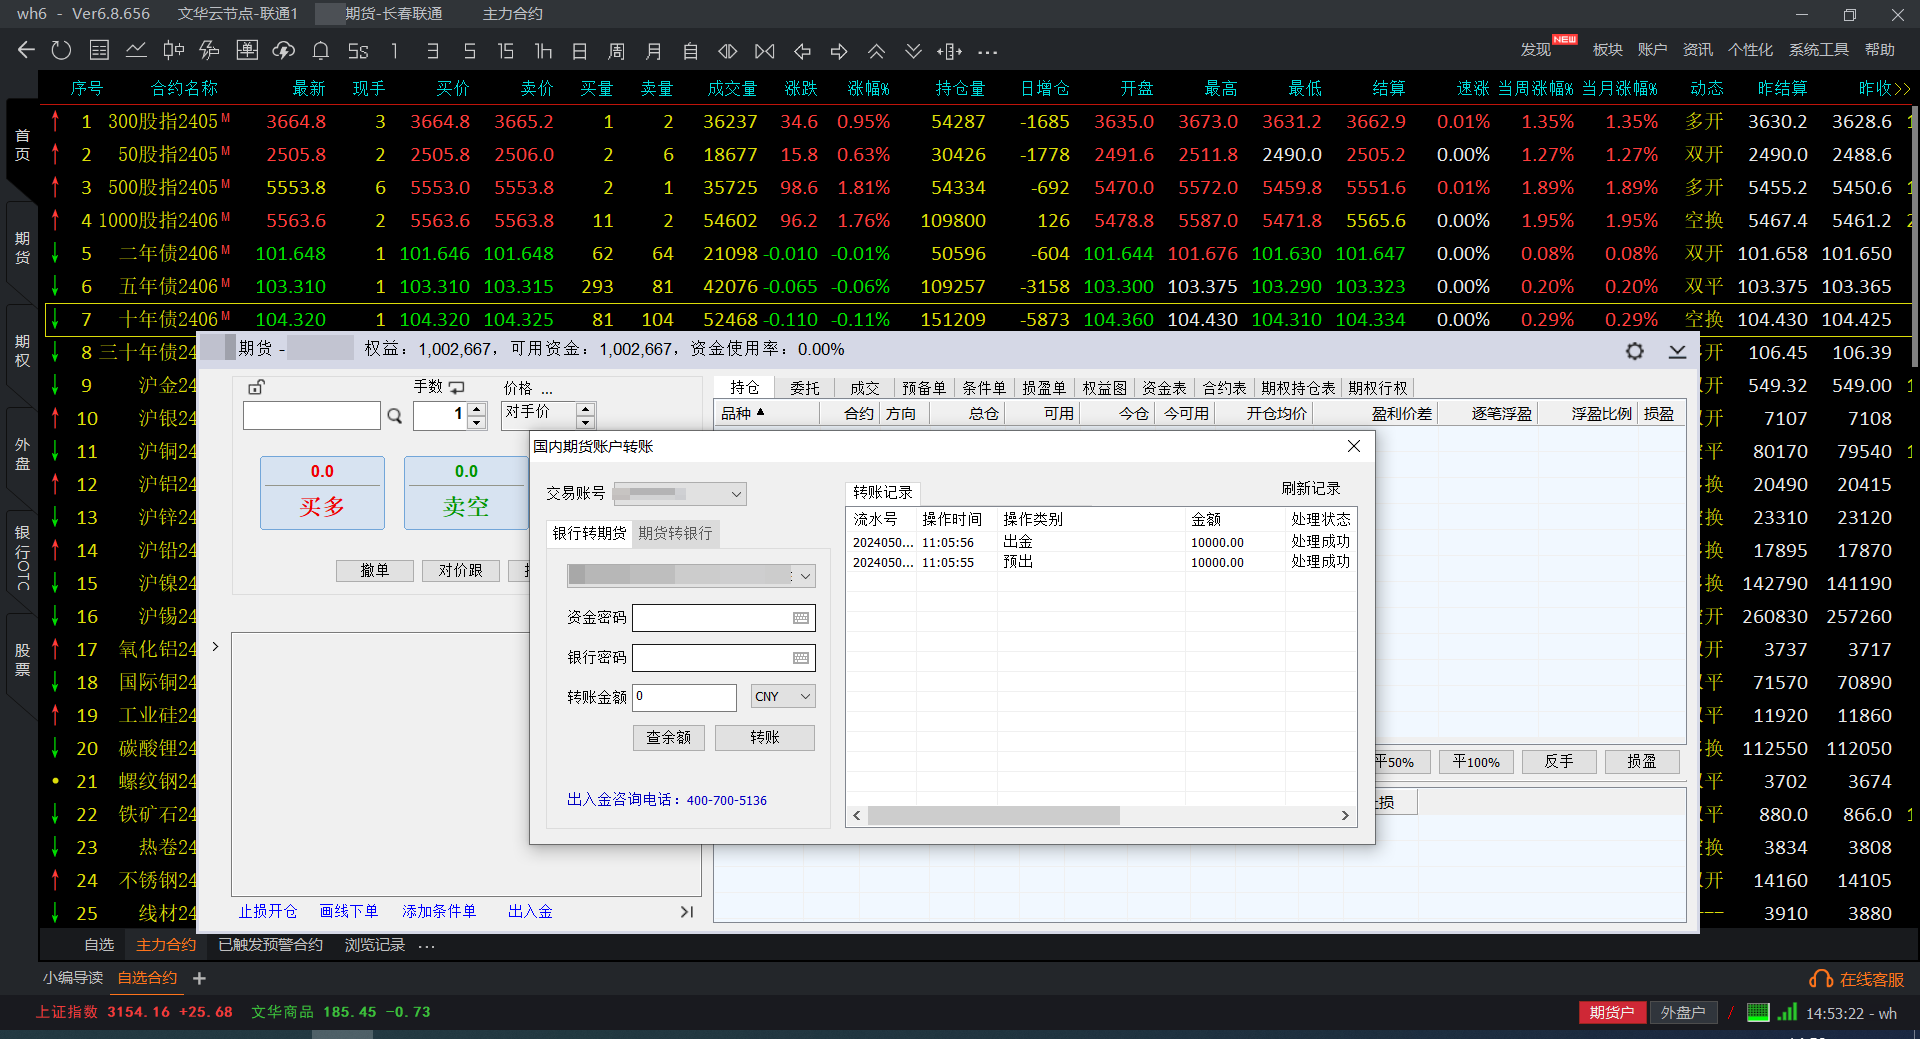Increase lot quantity with up stepper
1920x1039 pixels.
click(x=477, y=409)
